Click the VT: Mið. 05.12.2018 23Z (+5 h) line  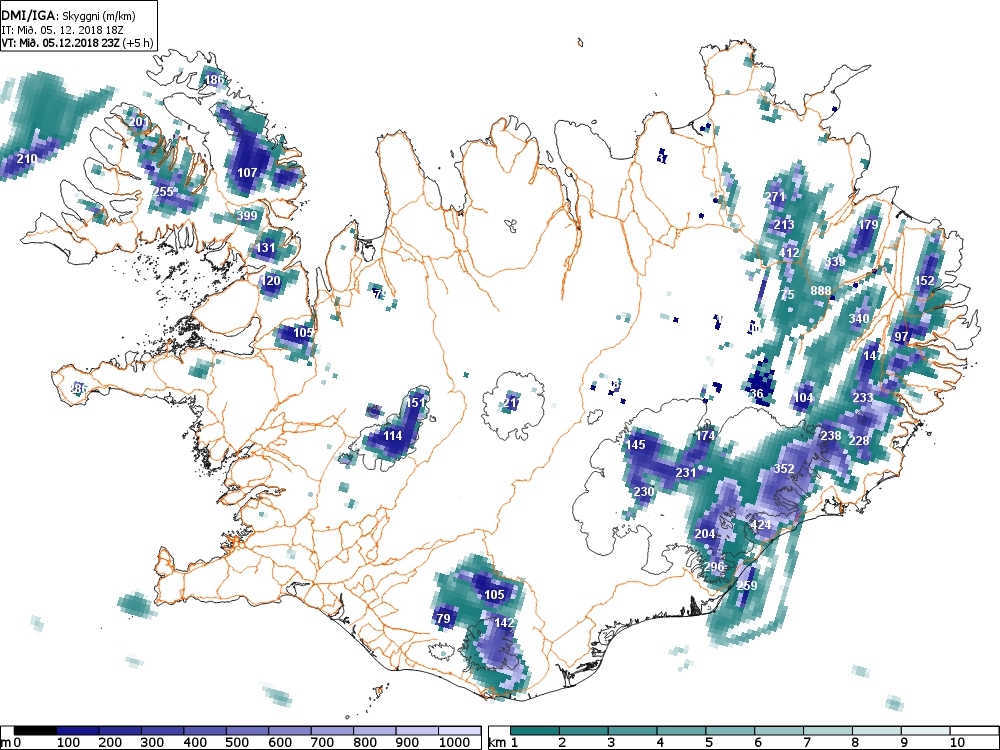pyautogui.click(x=77, y=43)
